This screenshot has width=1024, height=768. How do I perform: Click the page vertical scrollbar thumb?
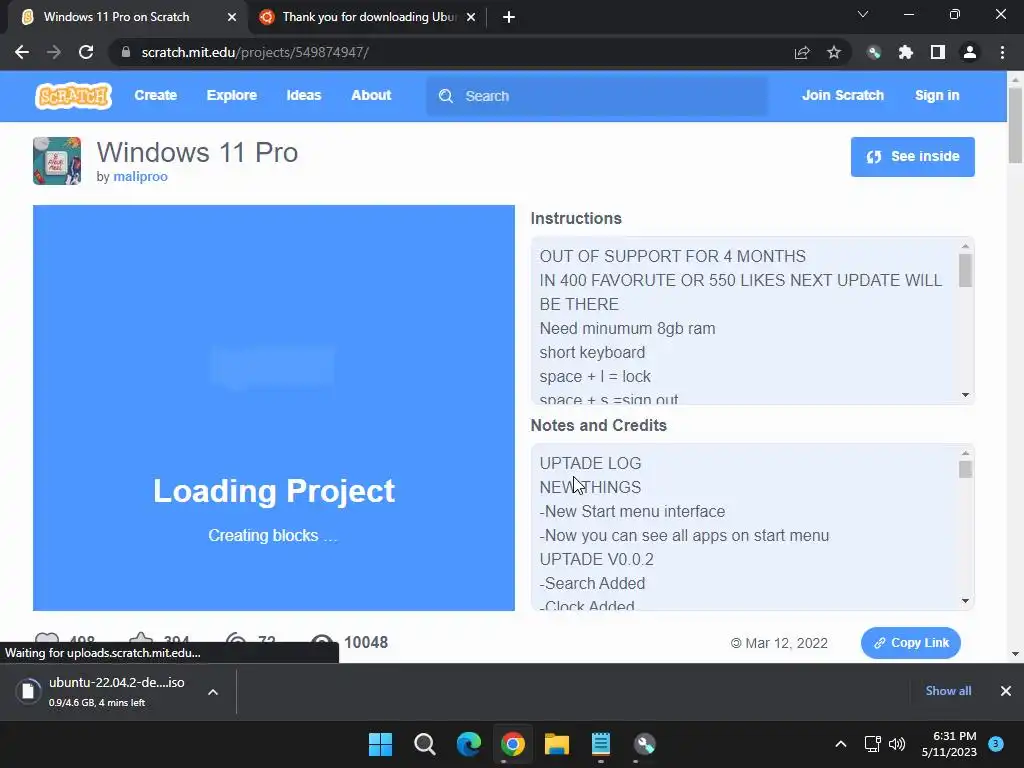[x=1015, y=125]
